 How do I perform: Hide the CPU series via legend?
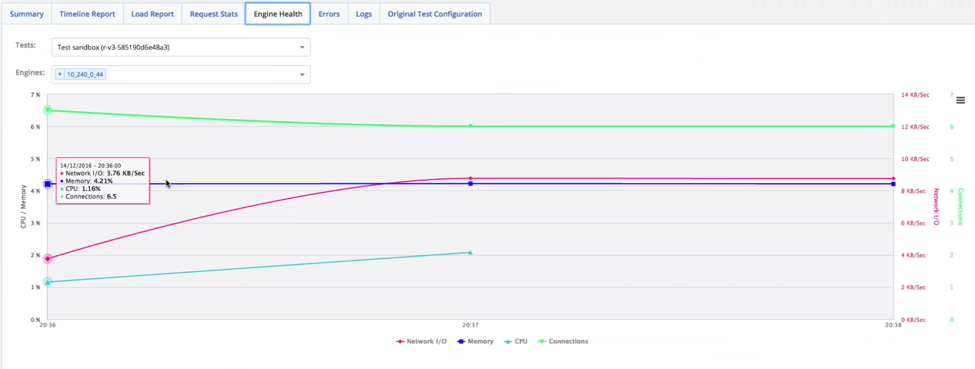pos(515,341)
